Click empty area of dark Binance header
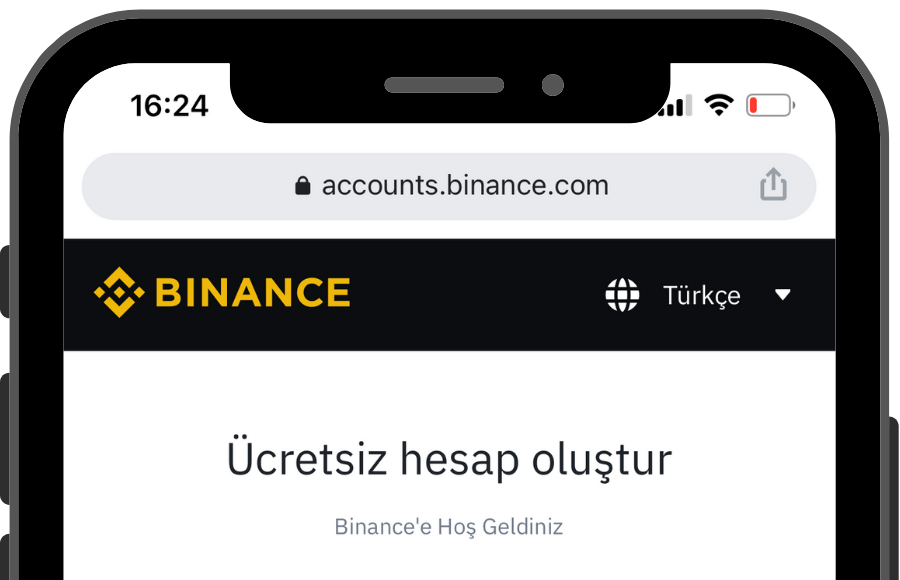Image resolution: width=900 pixels, height=580 pixels. 476,295
